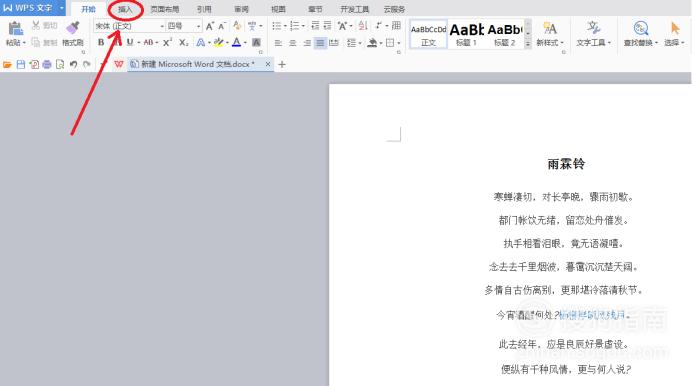Toggle superscript X² formatting
692x386 pixels.
pos(167,42)
